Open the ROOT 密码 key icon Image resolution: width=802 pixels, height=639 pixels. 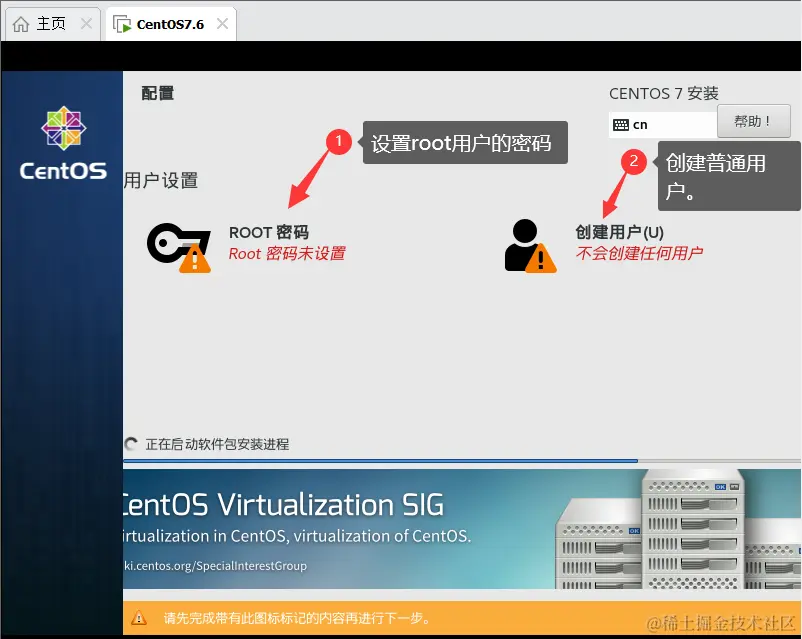(179, 248)
